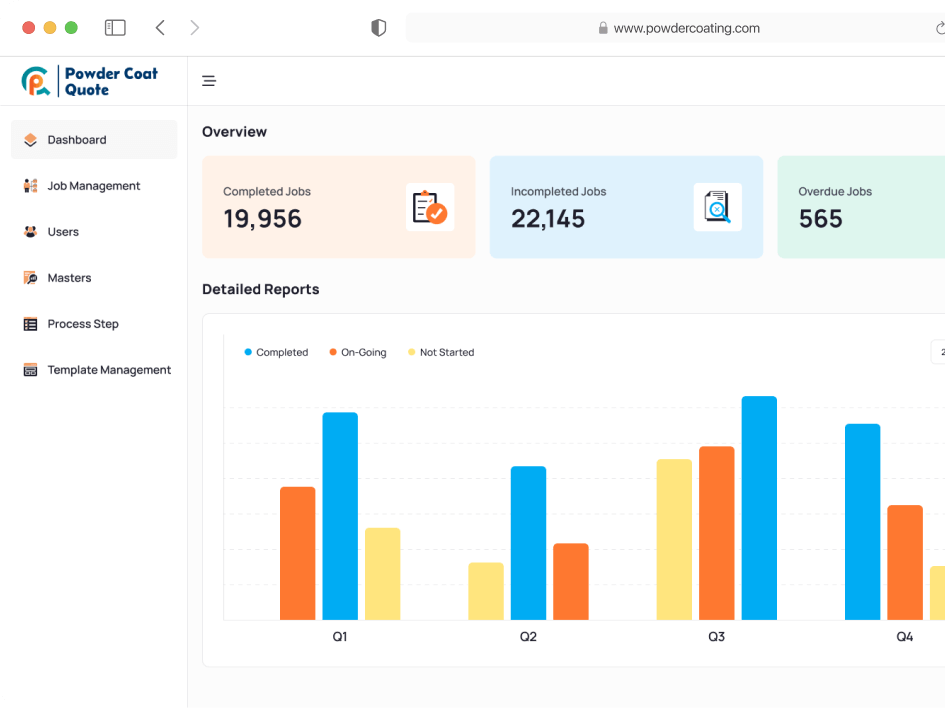Screen dimensions: 945x708
Task: Click the Completed Jobs clipboard icon
Action: tap(429, 207)
